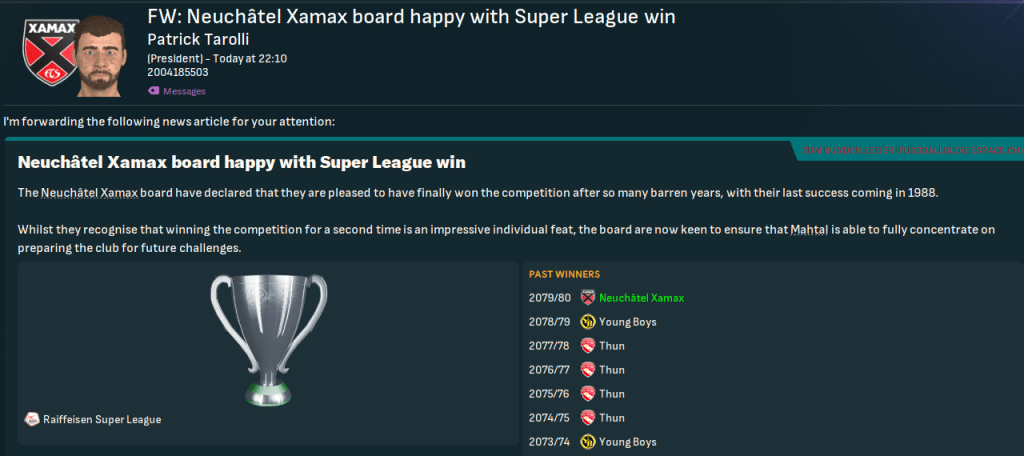The image size is (1024, 456).
Task: Click the Patrick Tarolli sender name
Action: pos(195,39)
